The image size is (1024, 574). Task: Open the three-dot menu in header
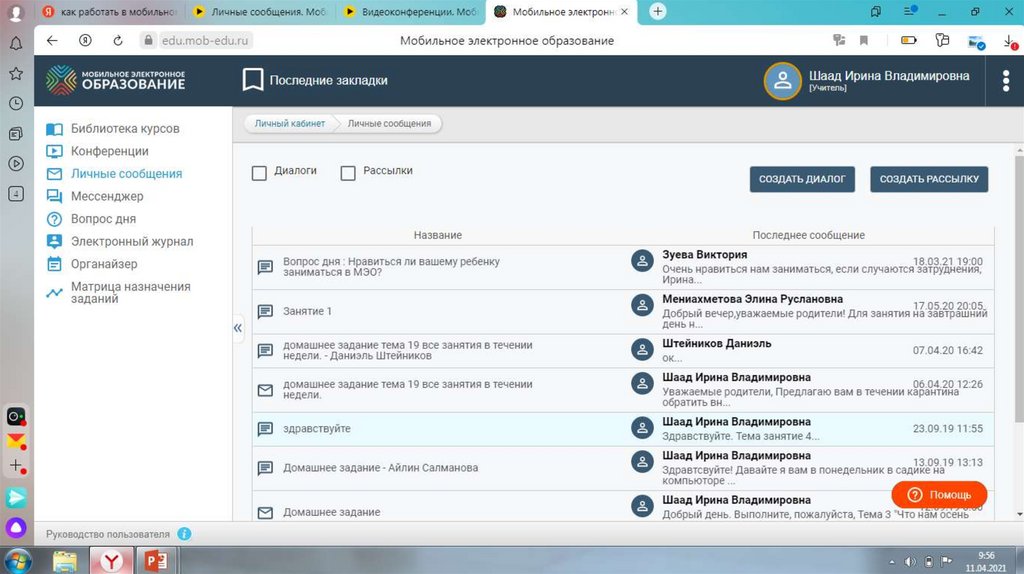pyautogui.click(x=1005, y=81)
